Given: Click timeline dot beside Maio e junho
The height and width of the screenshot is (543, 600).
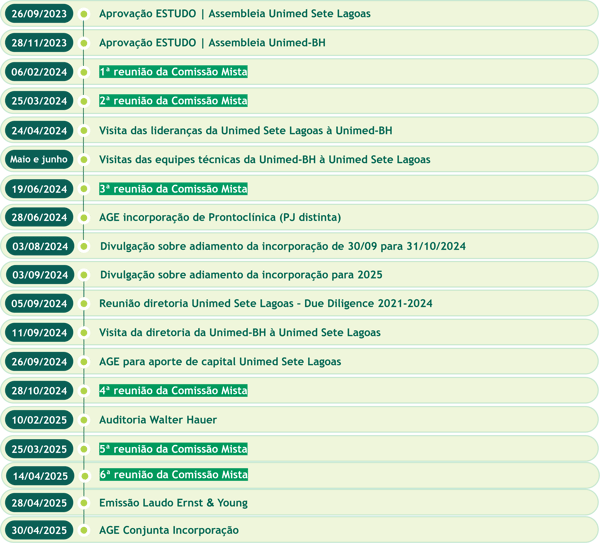Looking at the screenshot, I should (x=84, y=160).
